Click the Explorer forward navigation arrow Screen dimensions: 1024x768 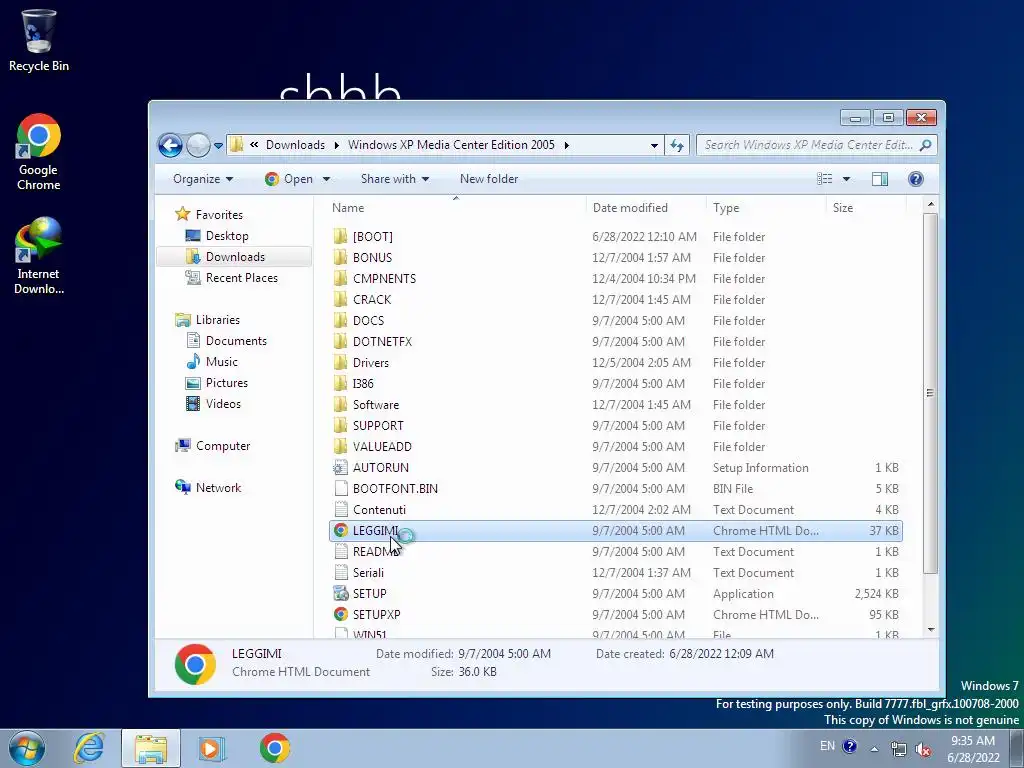198,145
